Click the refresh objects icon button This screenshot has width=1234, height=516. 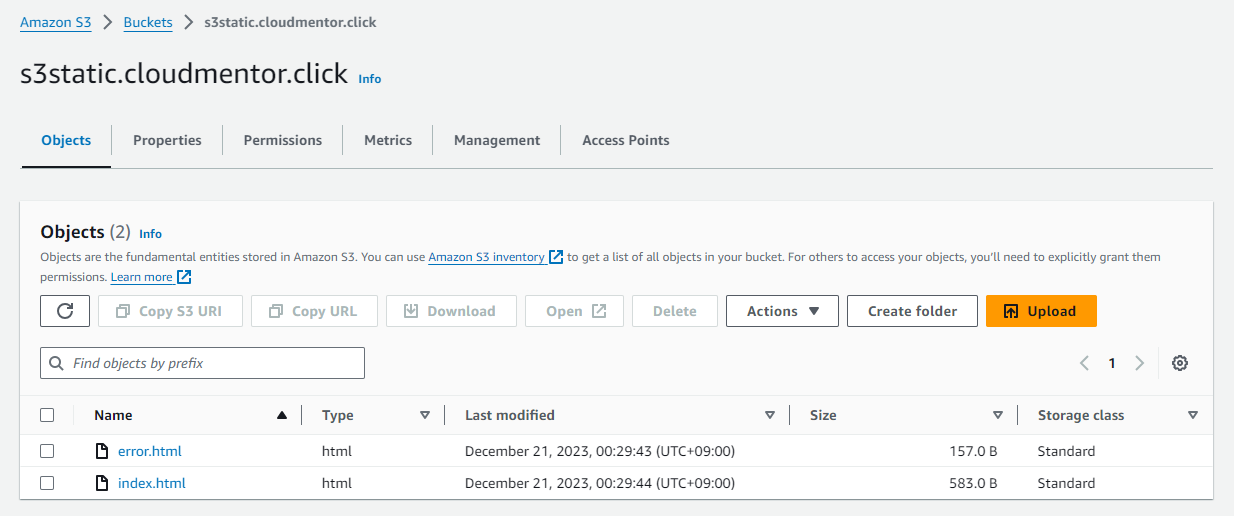[x=65, y=311]
